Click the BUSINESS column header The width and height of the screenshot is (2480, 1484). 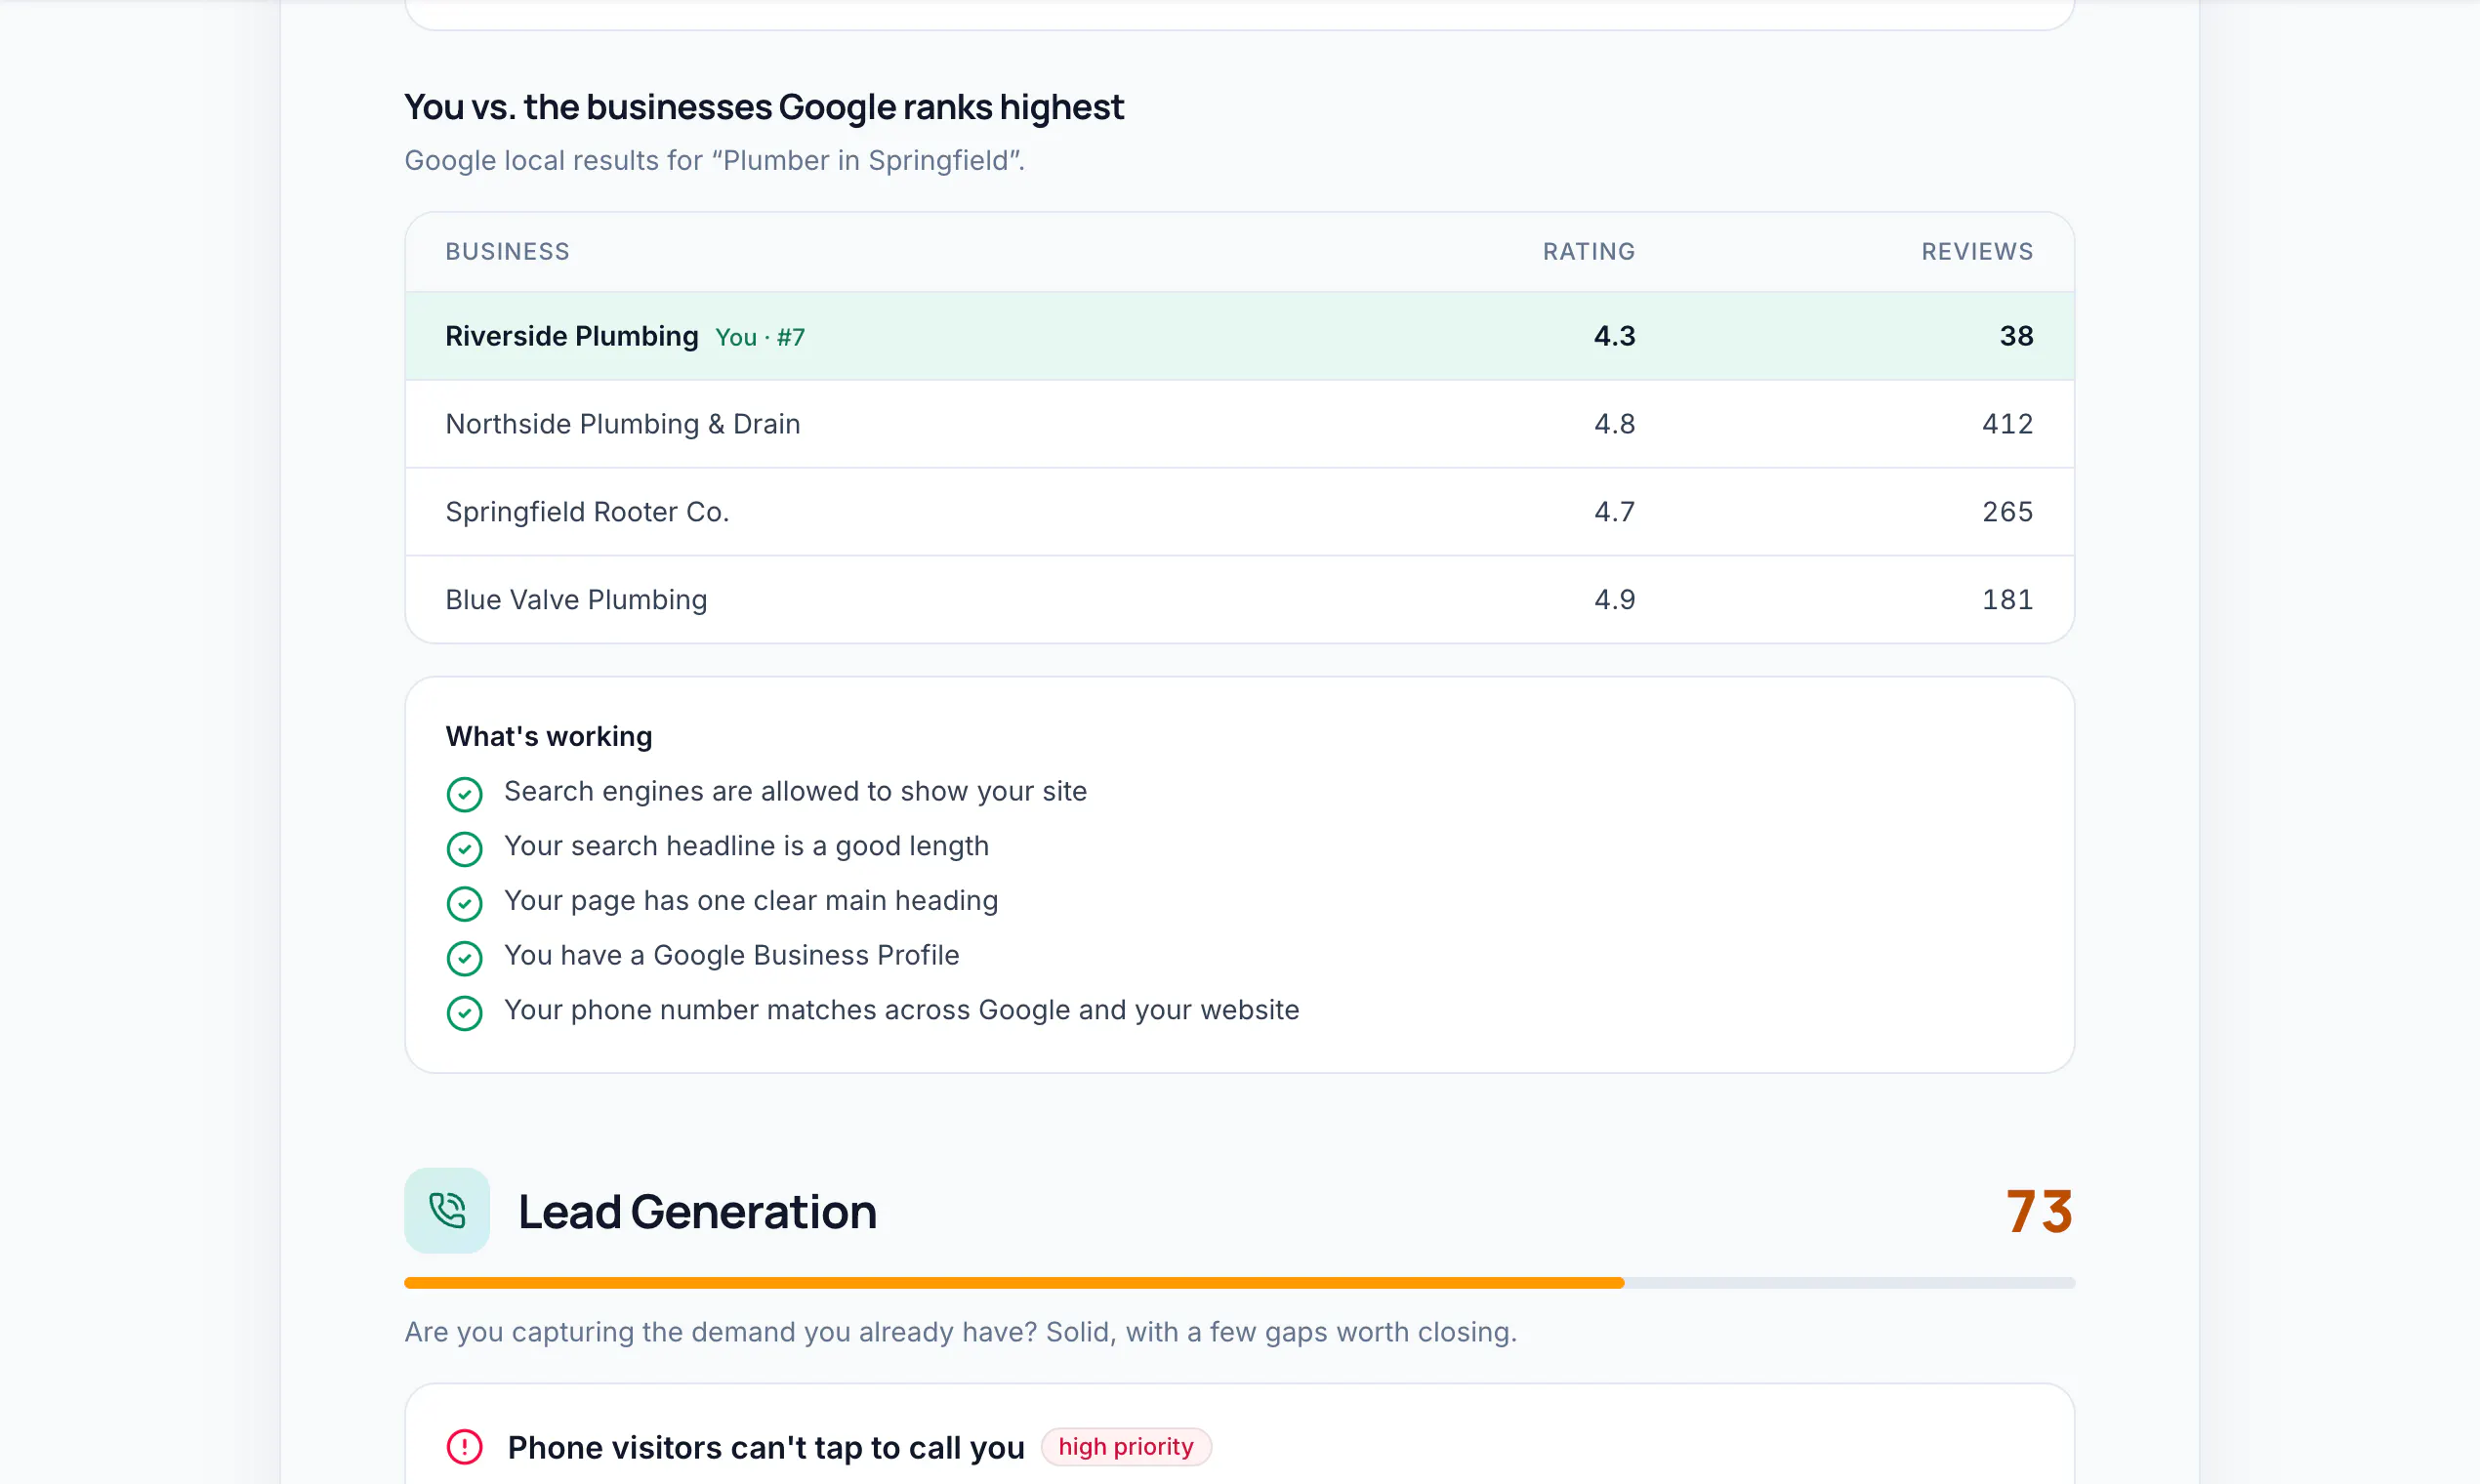tap(507, 251)
